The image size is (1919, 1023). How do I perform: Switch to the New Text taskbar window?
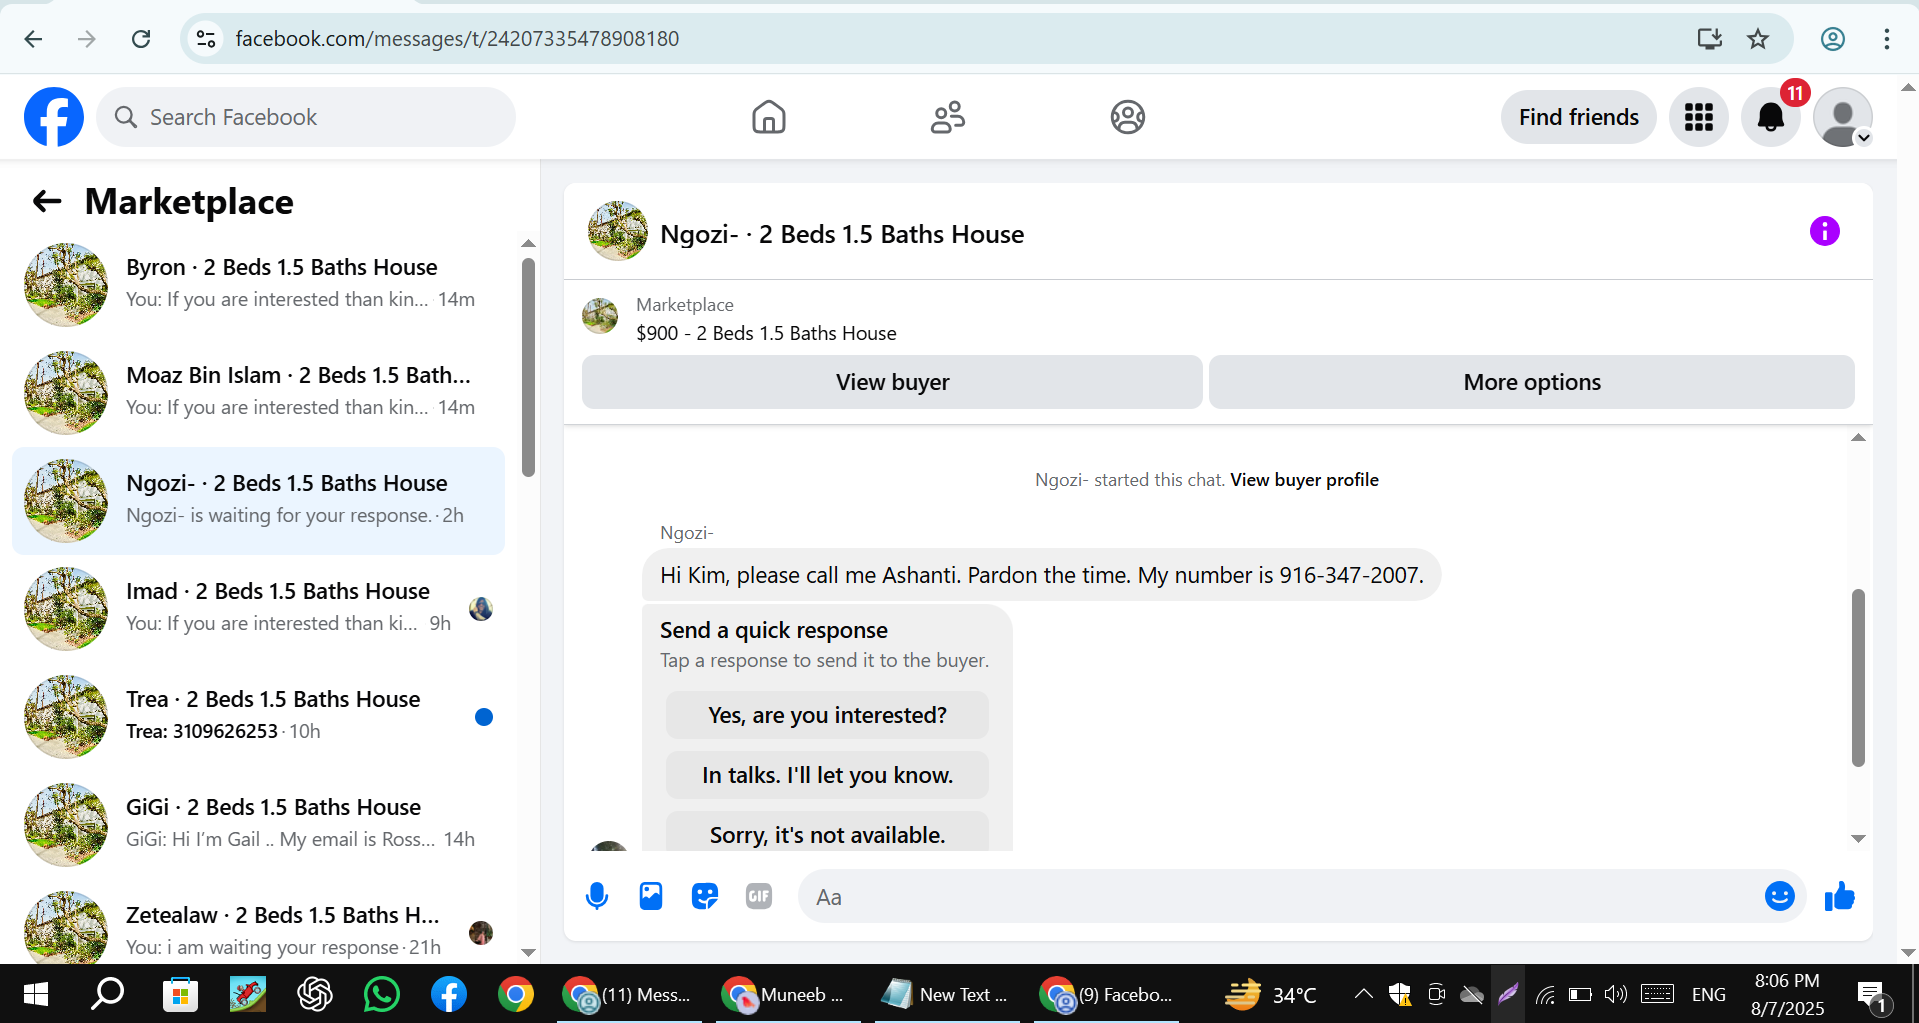tap(946, 994)
